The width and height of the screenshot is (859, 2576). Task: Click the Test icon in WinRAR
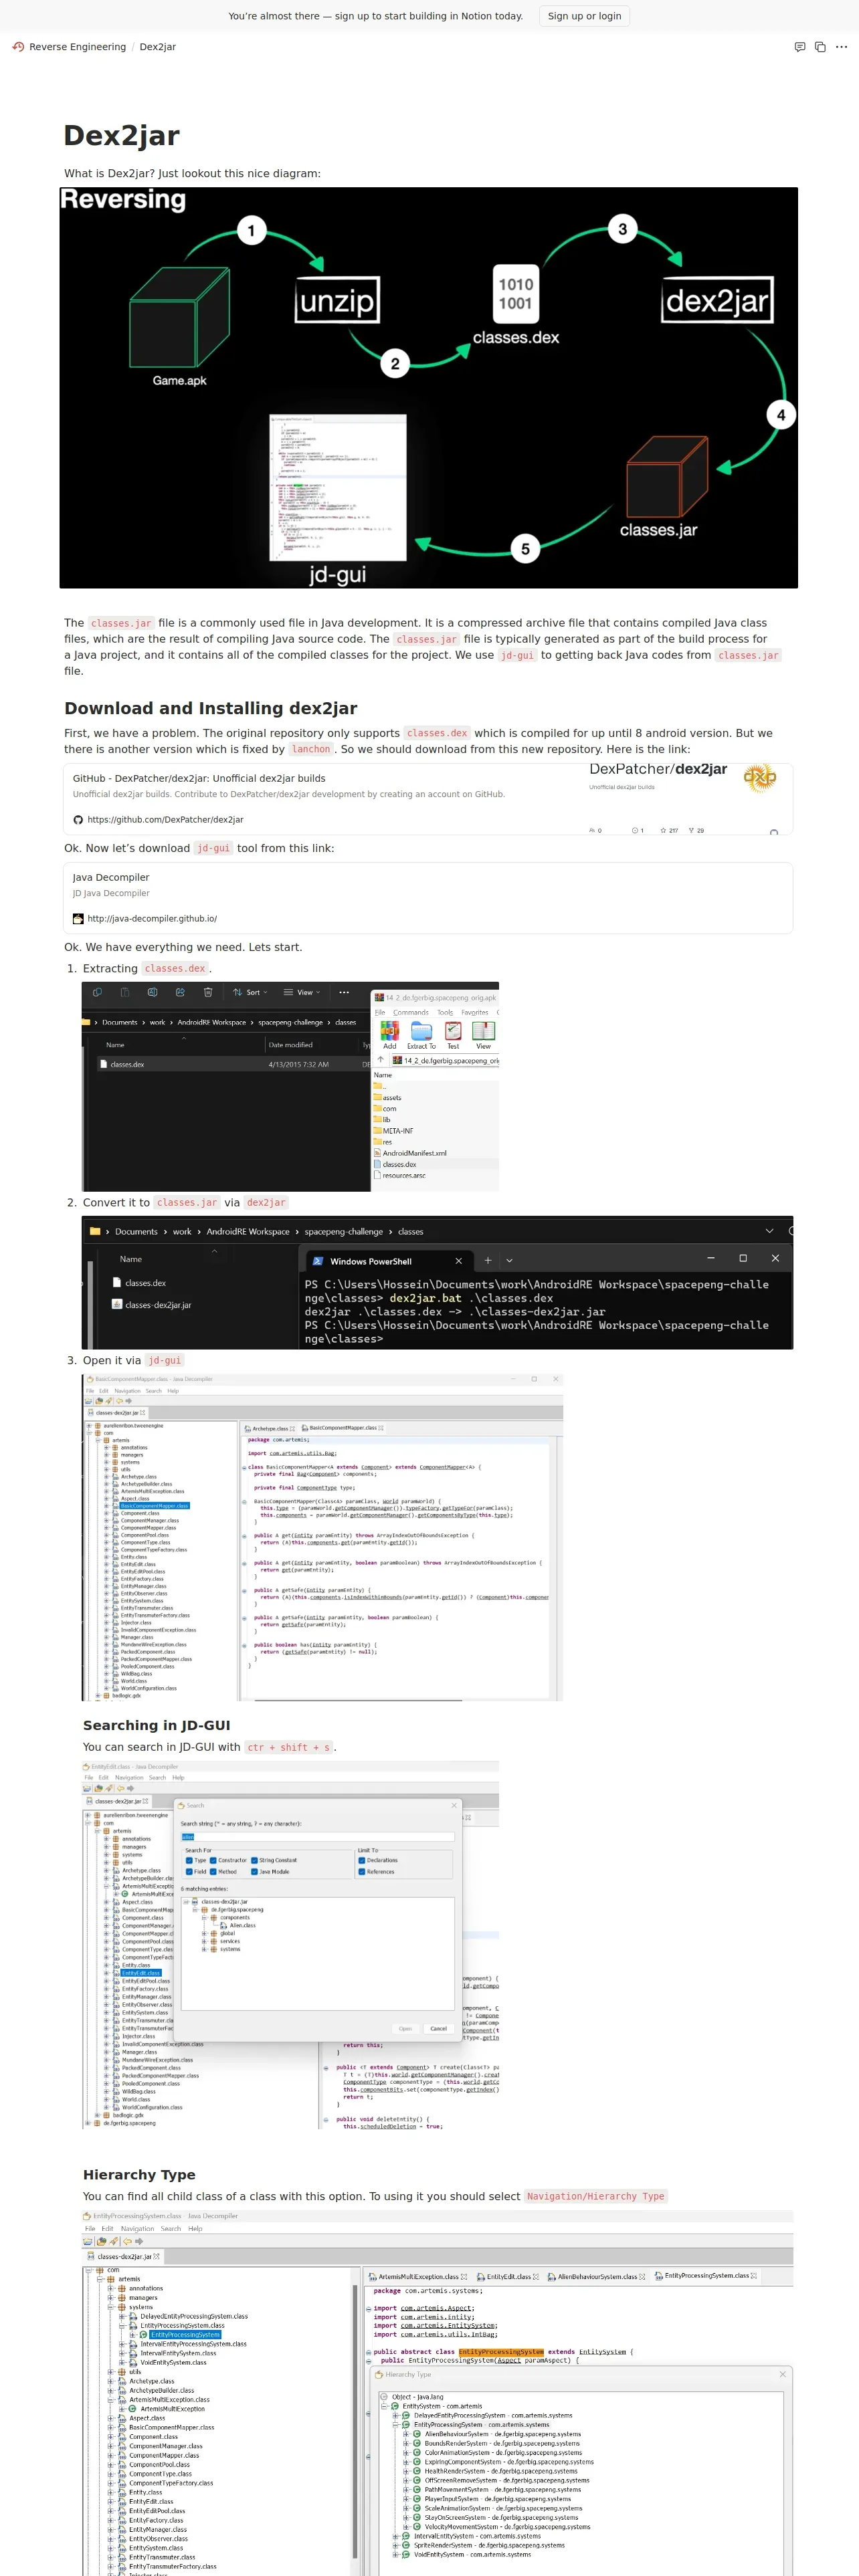453,1034
